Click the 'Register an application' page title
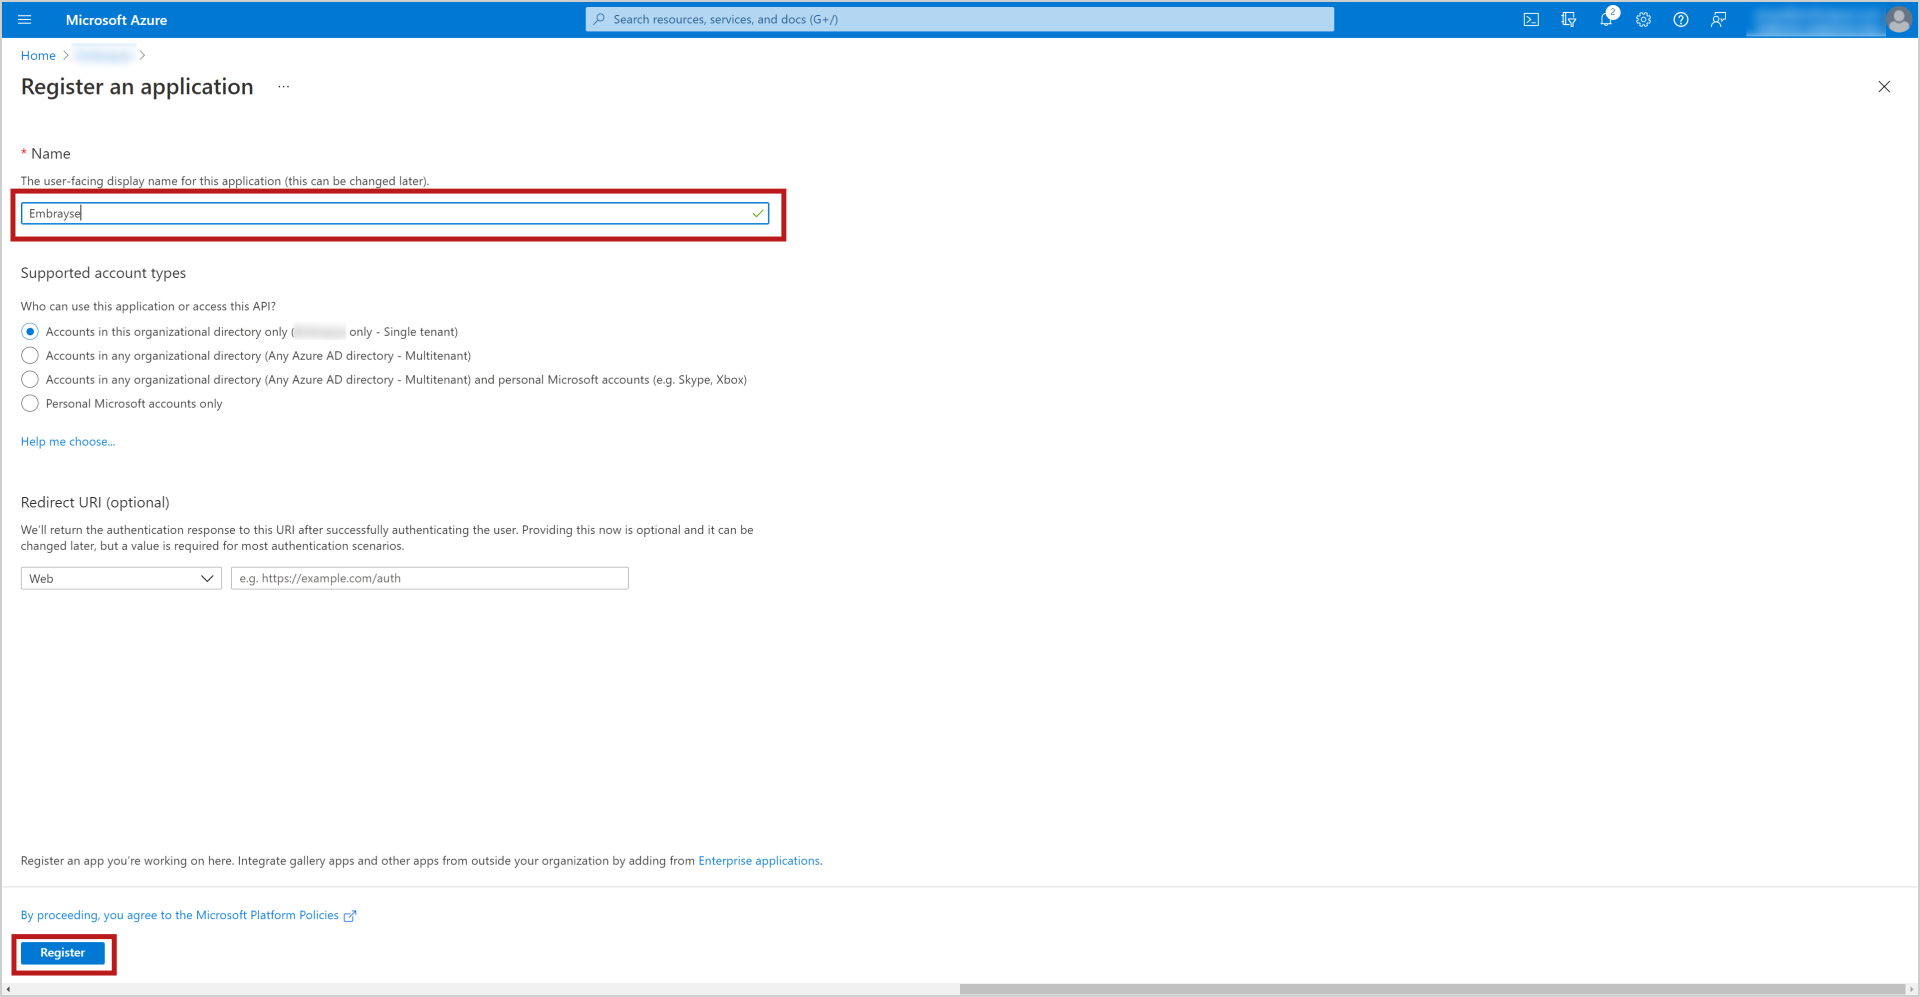This screenshot has width=1920, height=997. [x=137, y=87]
